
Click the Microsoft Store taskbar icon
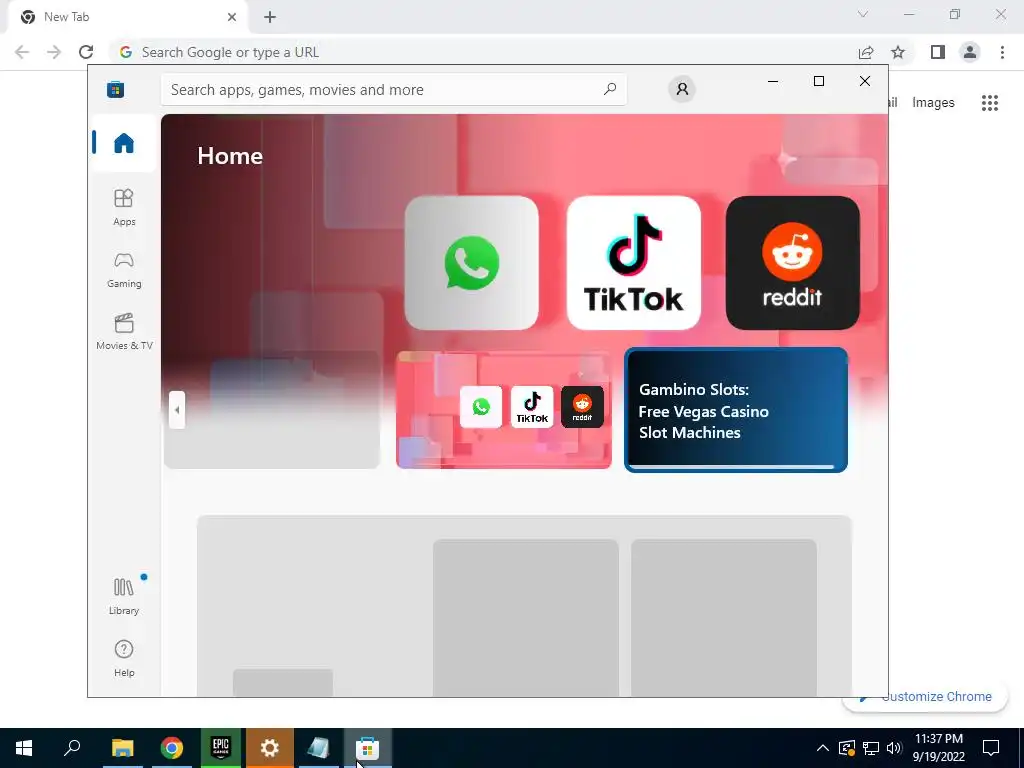click(x=368, y=748)
